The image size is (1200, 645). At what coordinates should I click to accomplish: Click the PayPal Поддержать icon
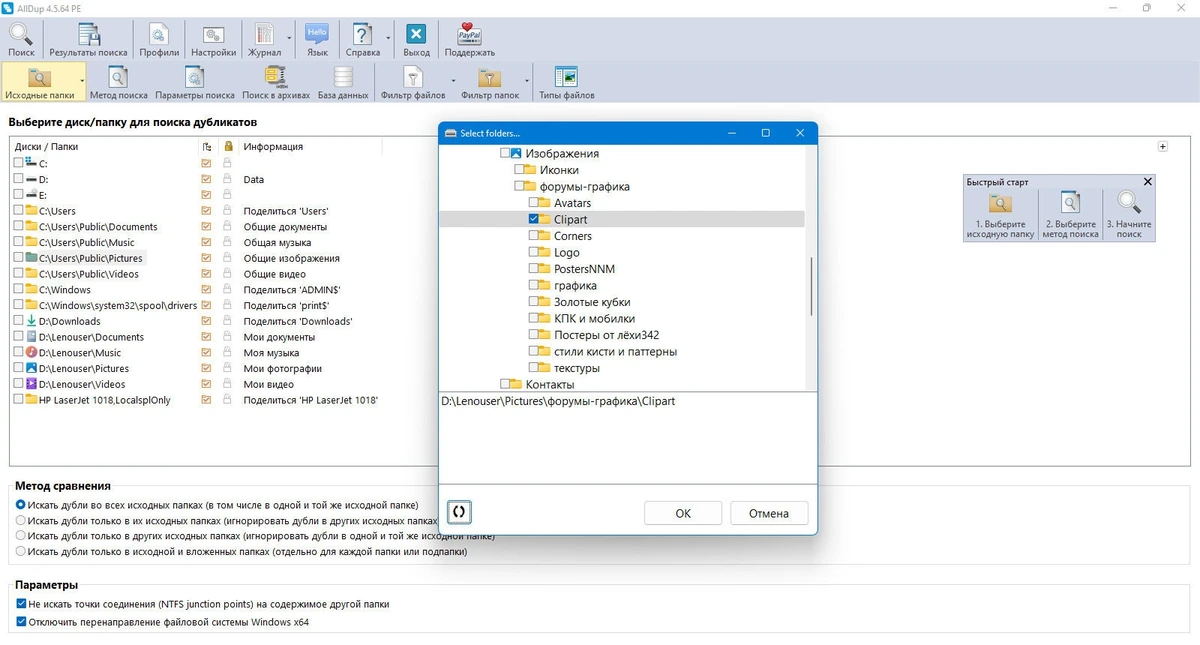point(469,38)
